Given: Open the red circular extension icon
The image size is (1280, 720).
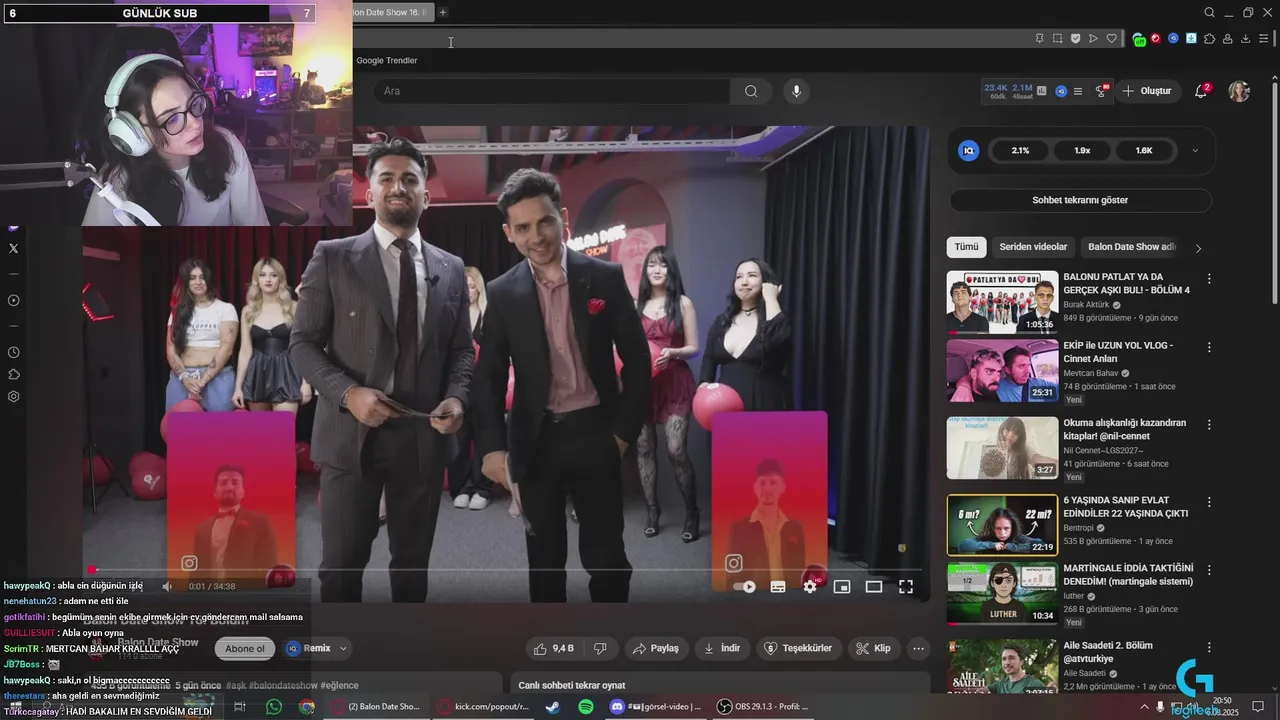Looking at the screenshot, I should [x=1156, y=39].
